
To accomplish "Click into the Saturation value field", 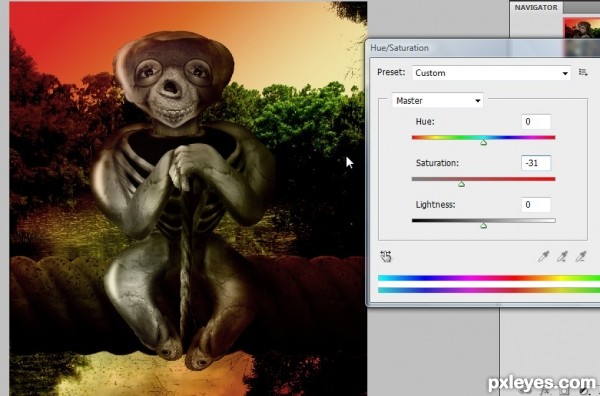I will pos(536,163).
